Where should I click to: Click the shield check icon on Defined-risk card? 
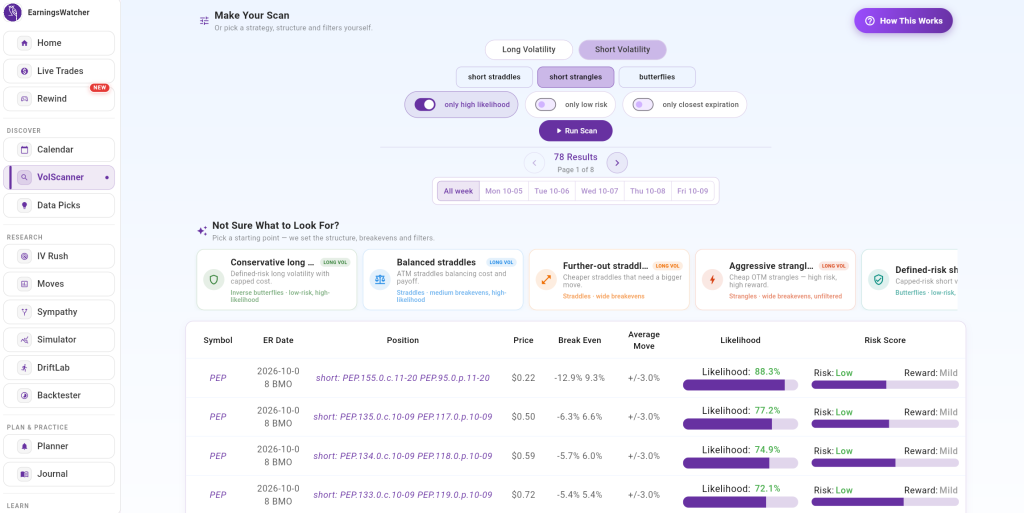pos(878,279)
